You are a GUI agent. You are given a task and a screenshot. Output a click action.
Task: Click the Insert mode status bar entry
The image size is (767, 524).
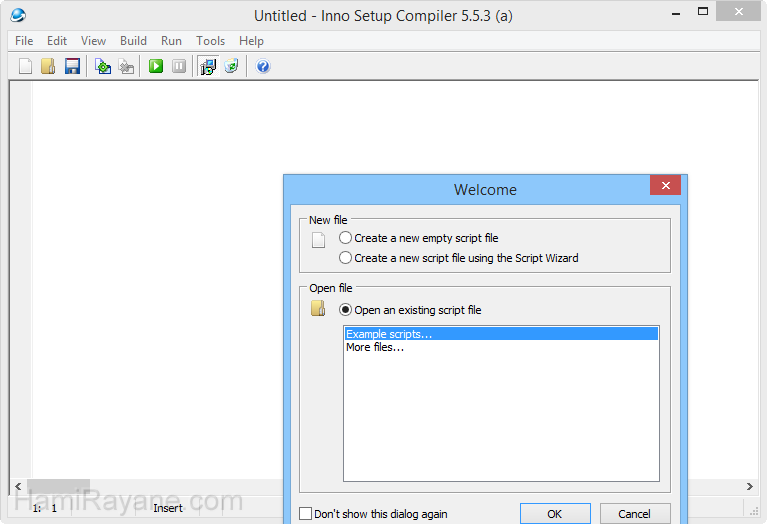[168, 508]
